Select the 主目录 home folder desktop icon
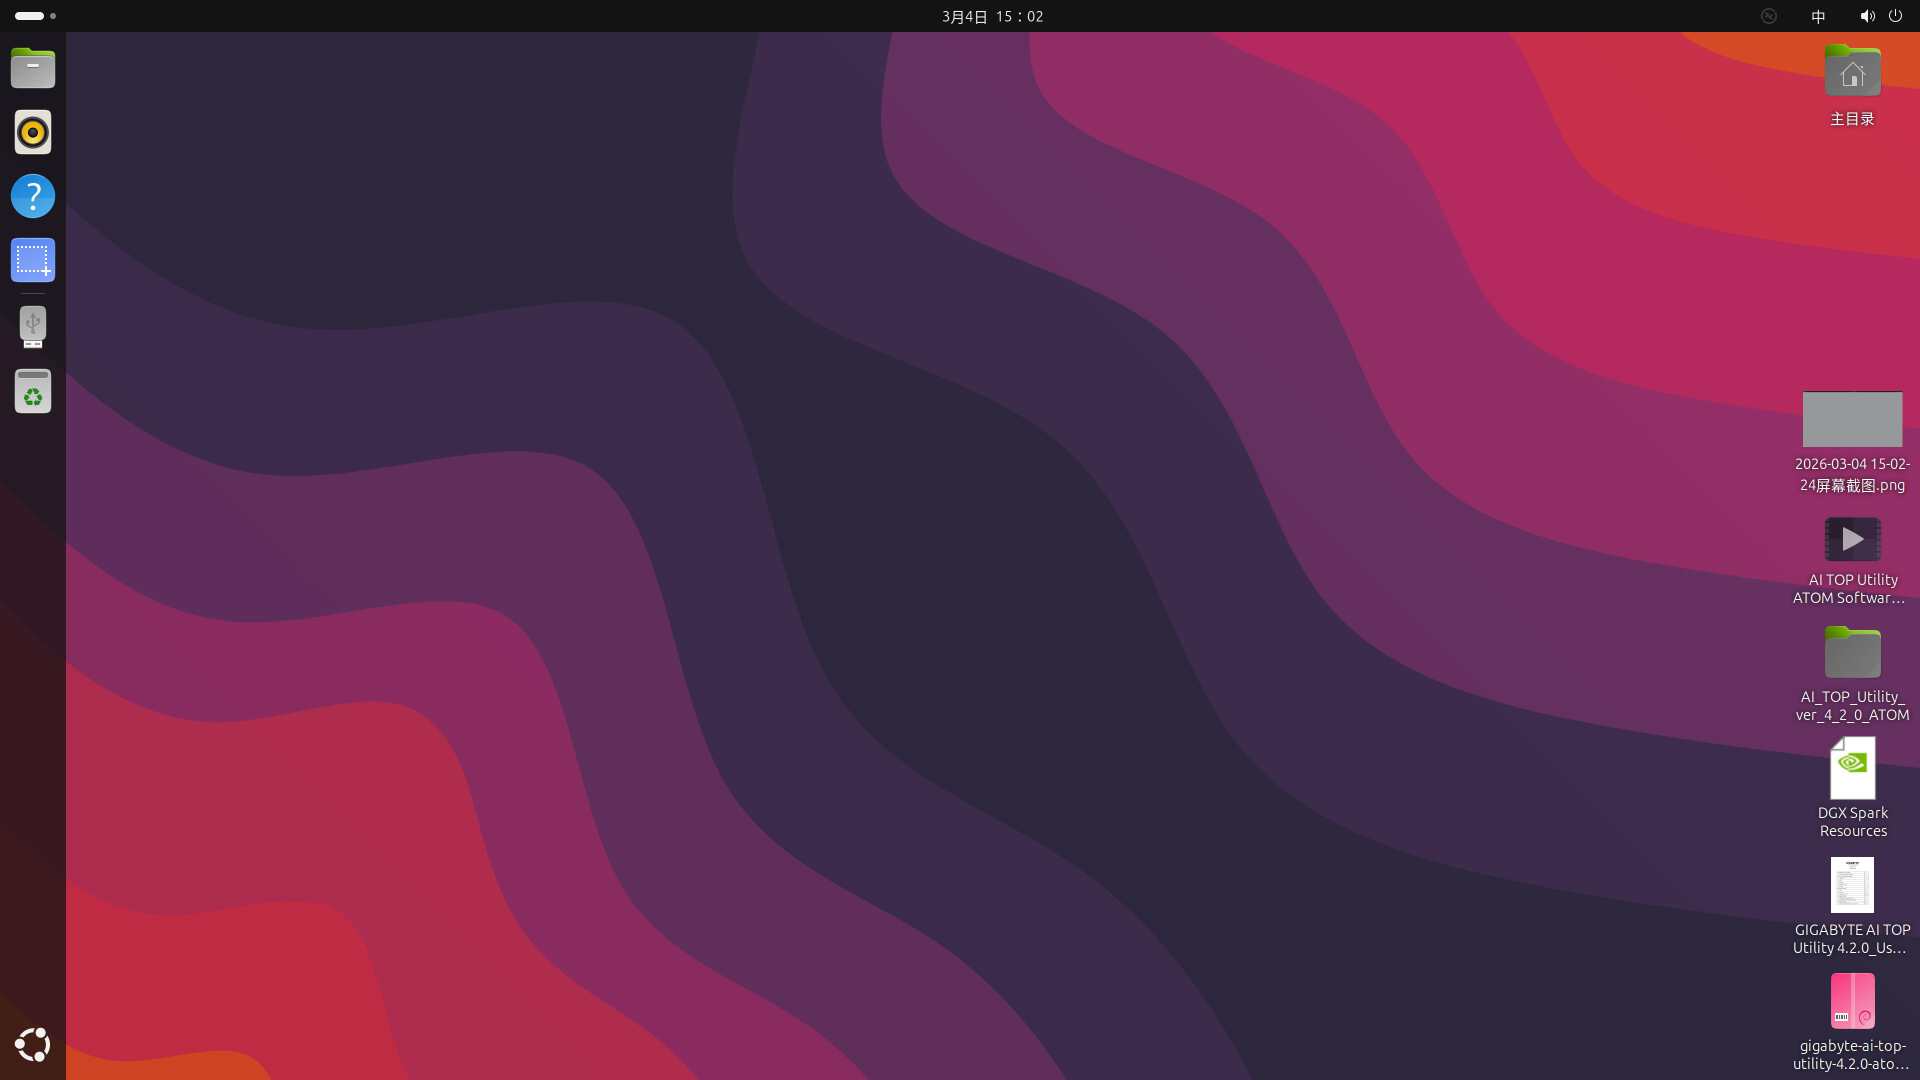This screenshot has width=1920, height=1080. pos(1852,73)
